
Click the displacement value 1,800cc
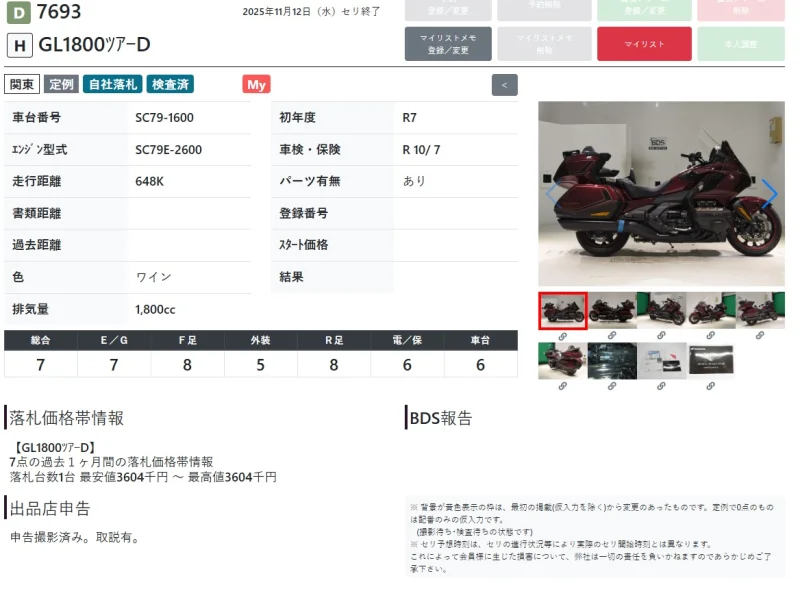point(155,310)
